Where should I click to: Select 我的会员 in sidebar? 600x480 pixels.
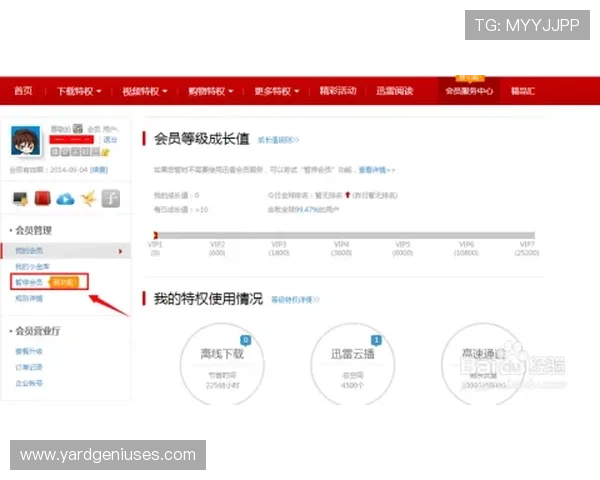point(29,251)
